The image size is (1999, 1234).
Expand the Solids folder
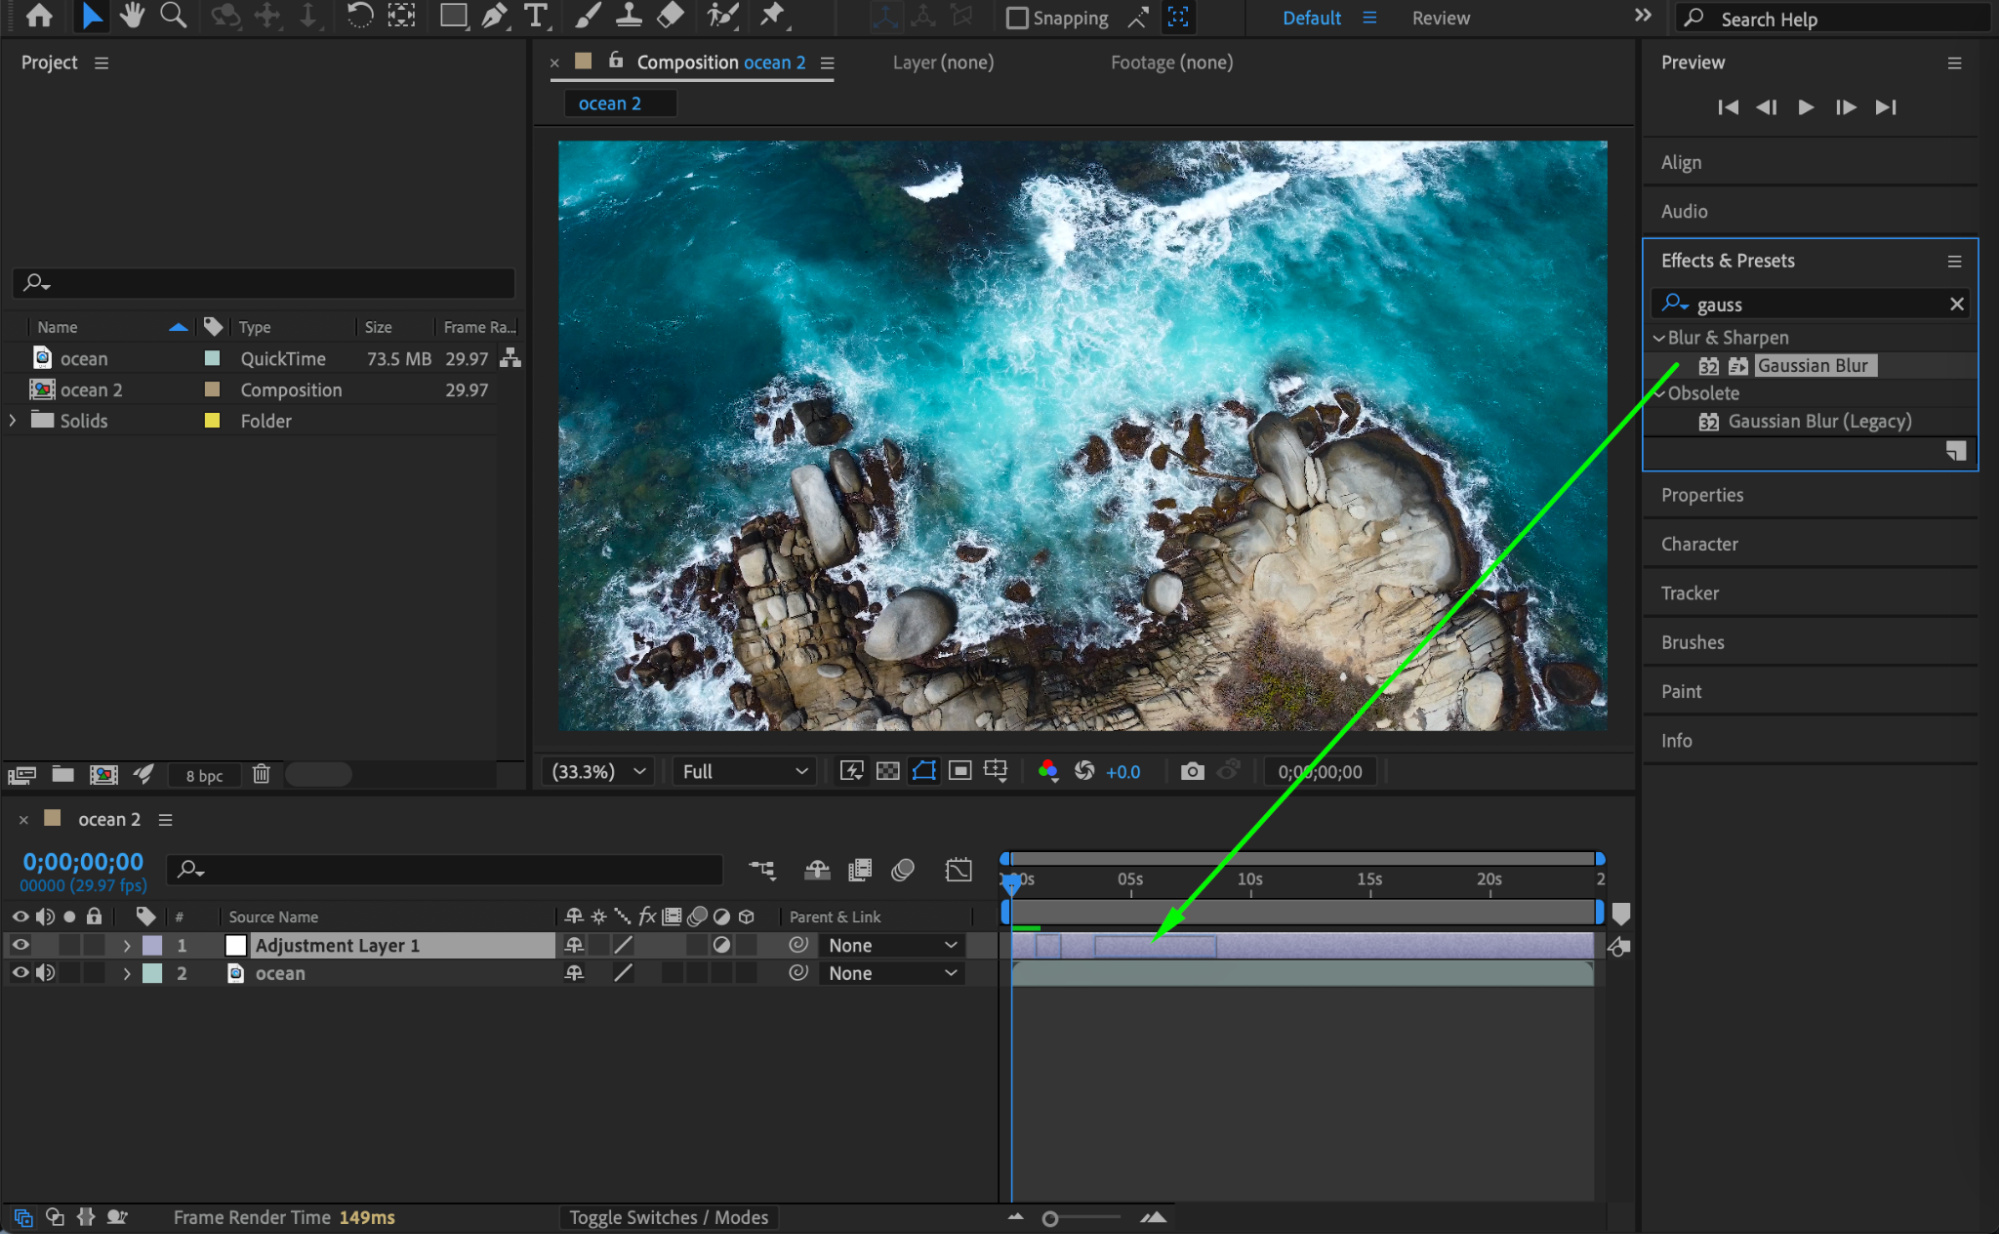click(13, 421)
